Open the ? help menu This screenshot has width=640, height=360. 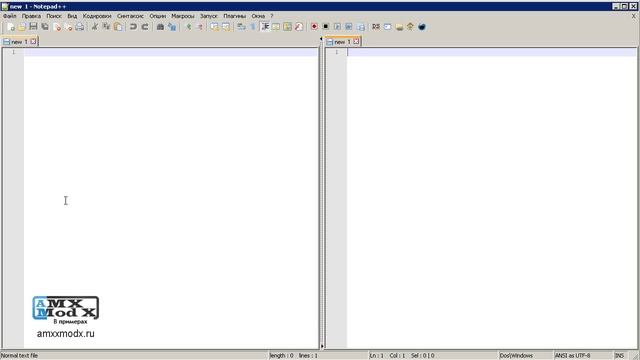tap(272, 16)
